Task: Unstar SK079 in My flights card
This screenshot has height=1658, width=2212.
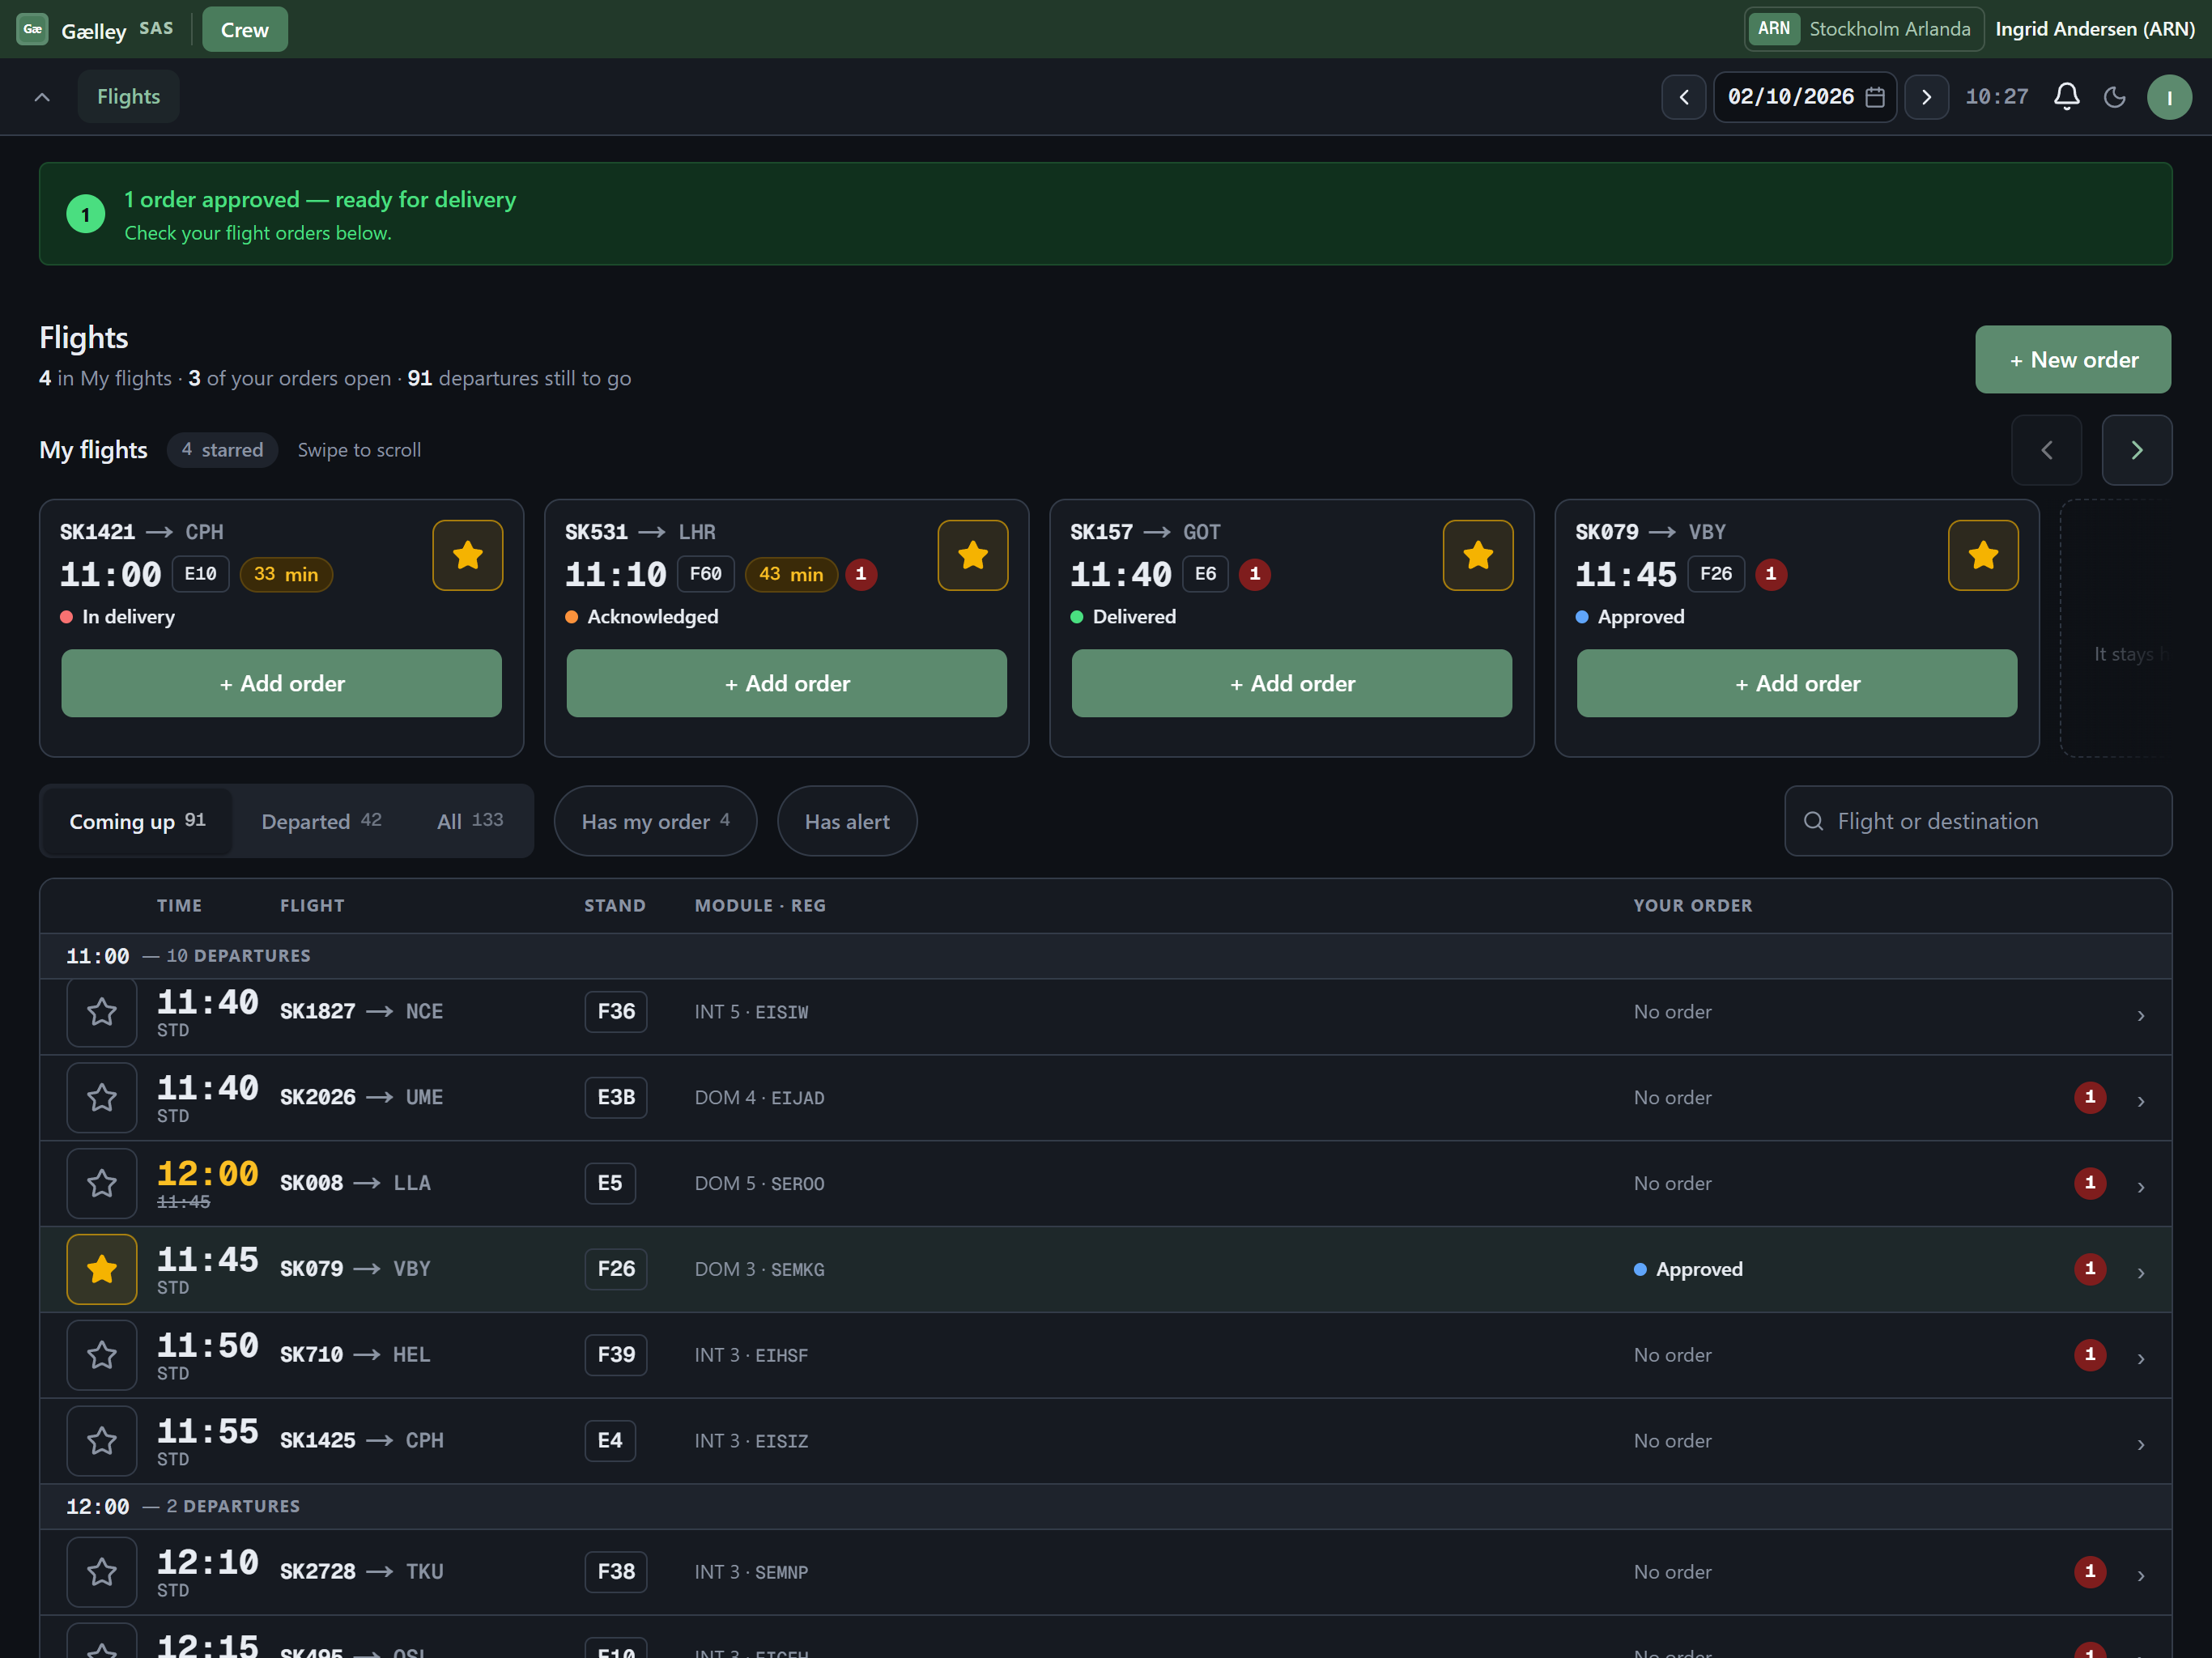Action: coord(1982,555)
